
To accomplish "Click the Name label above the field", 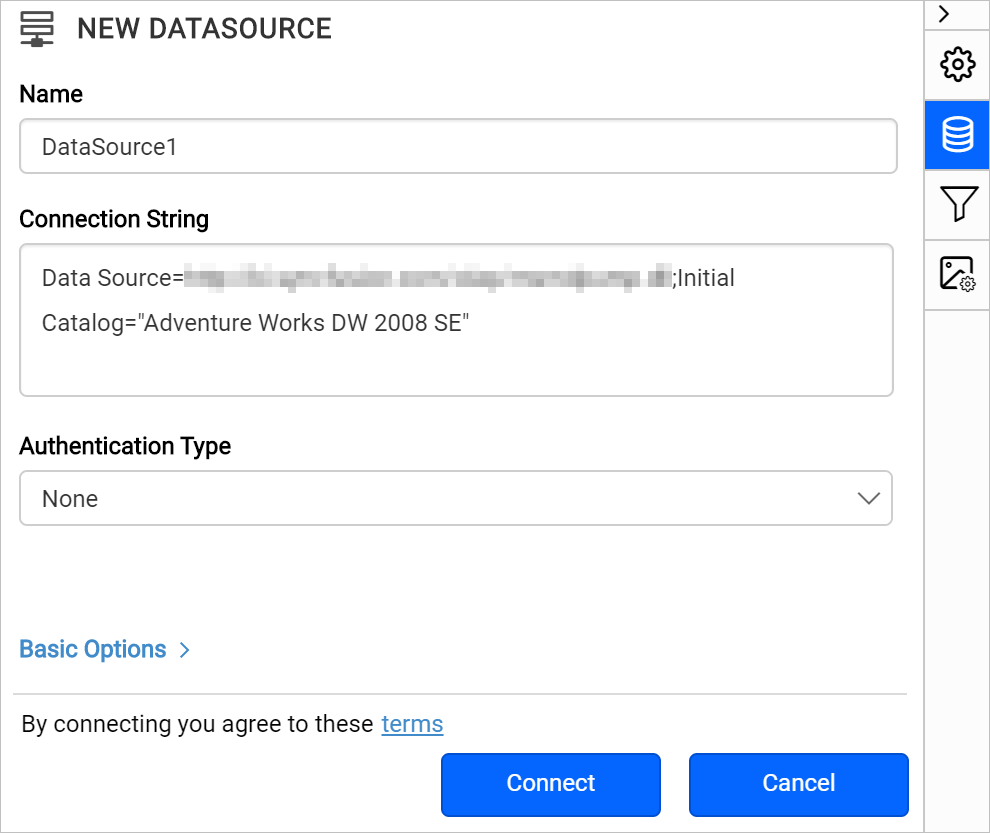I will click(51, 94).
